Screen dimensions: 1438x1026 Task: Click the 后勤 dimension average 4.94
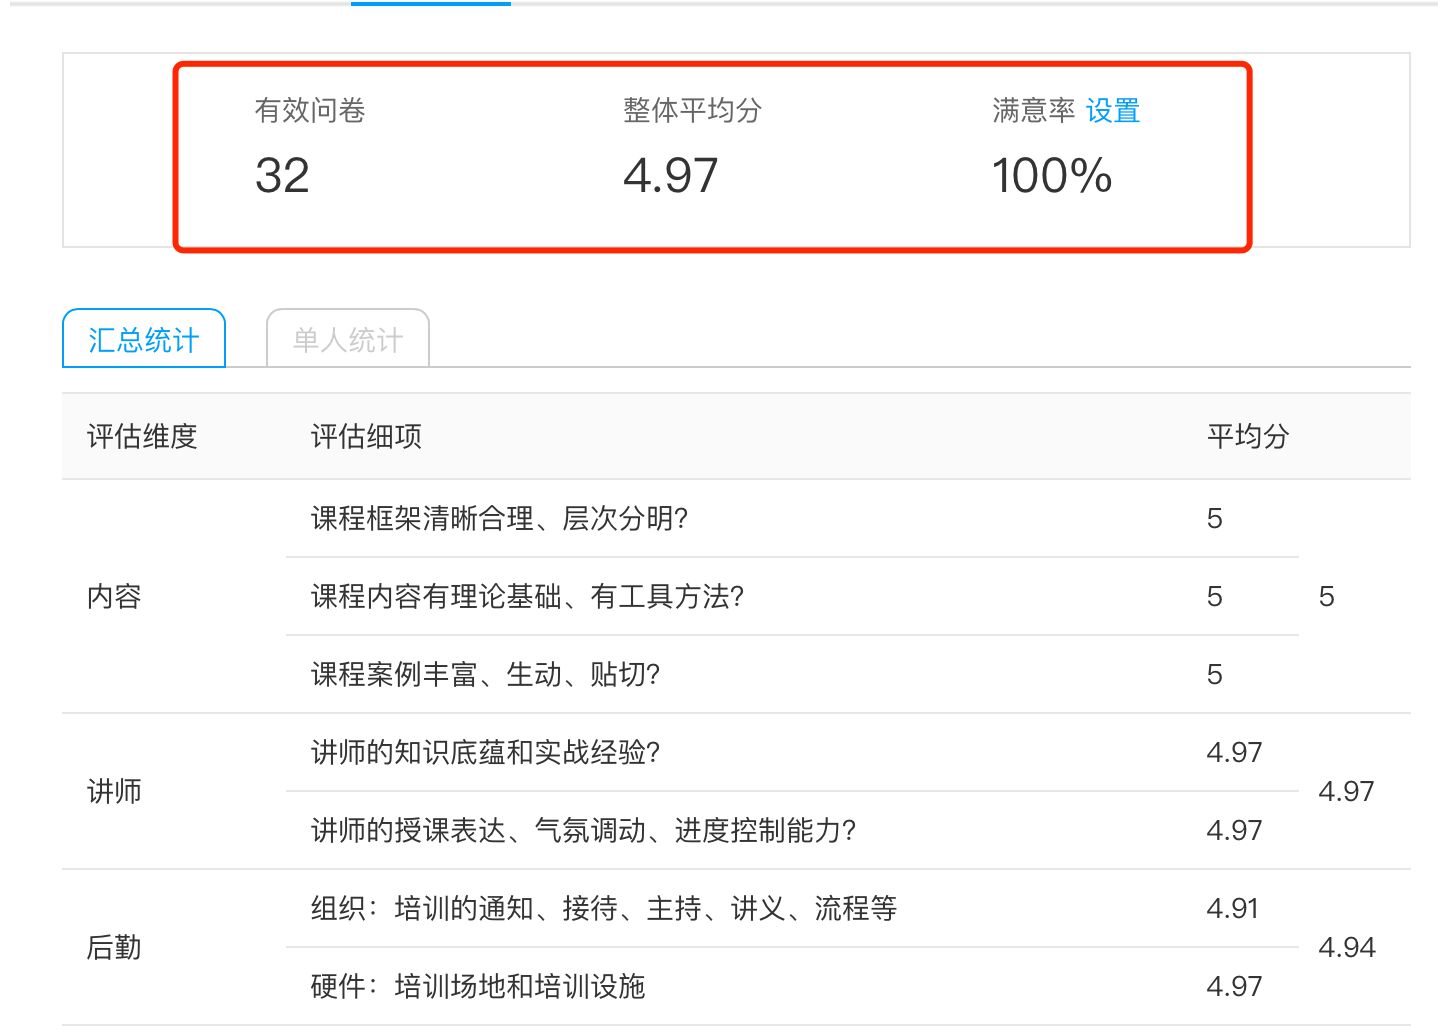tap(1346, 948)
